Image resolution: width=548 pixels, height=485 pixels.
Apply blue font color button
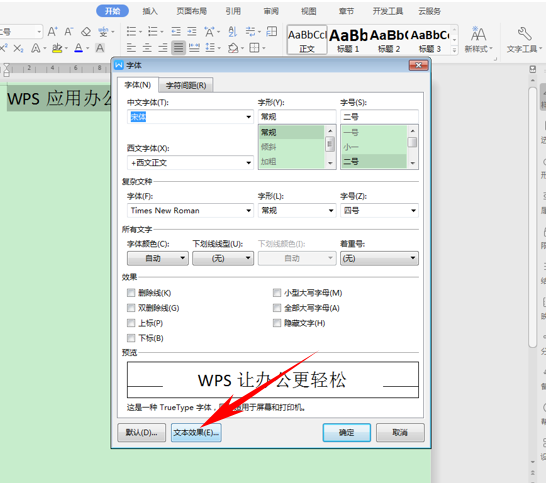pyautogui.click(x=79, y=48)
